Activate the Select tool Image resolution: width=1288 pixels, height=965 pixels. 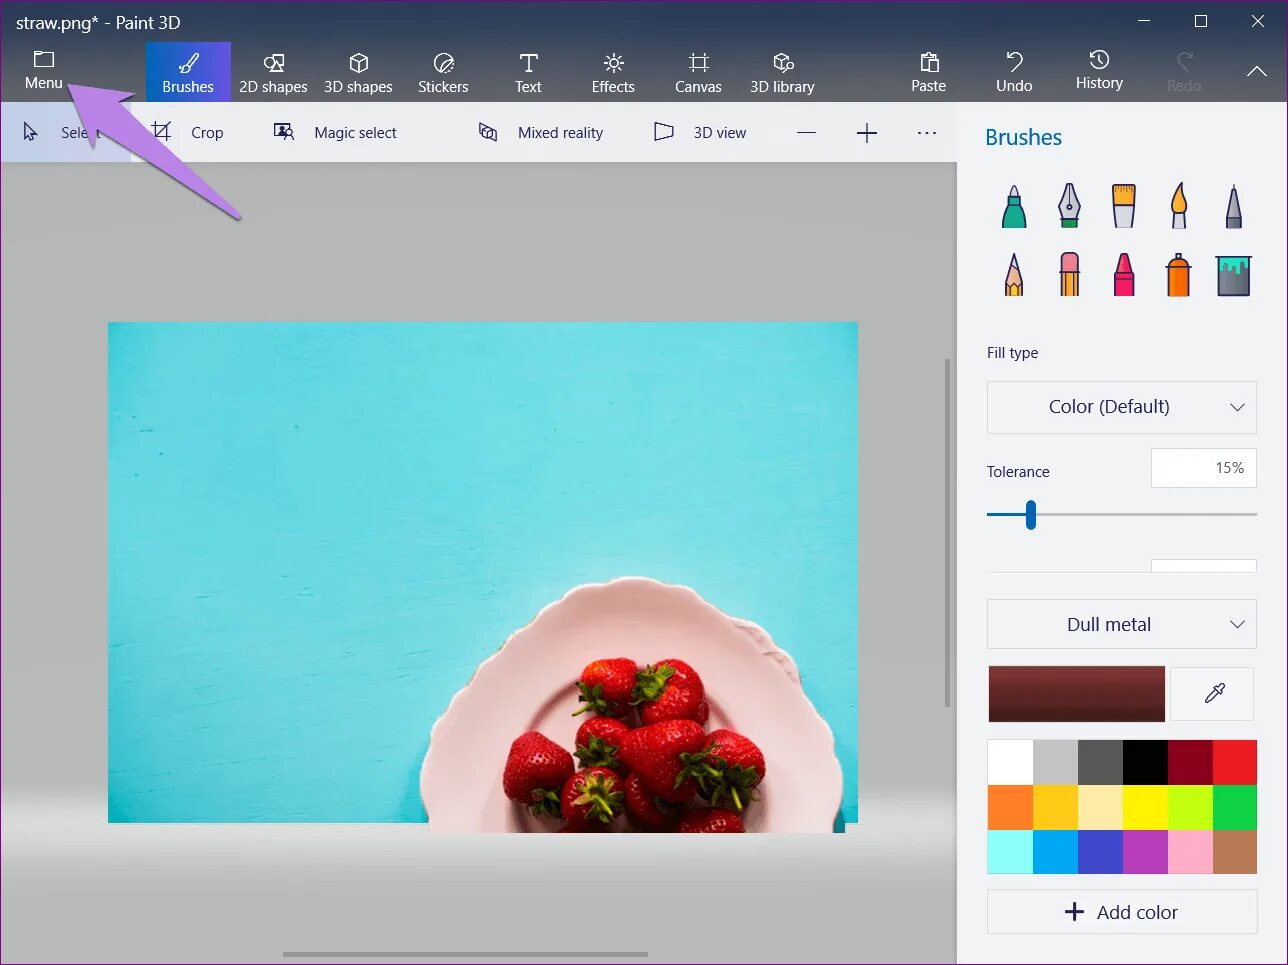[x=65, y=133]
